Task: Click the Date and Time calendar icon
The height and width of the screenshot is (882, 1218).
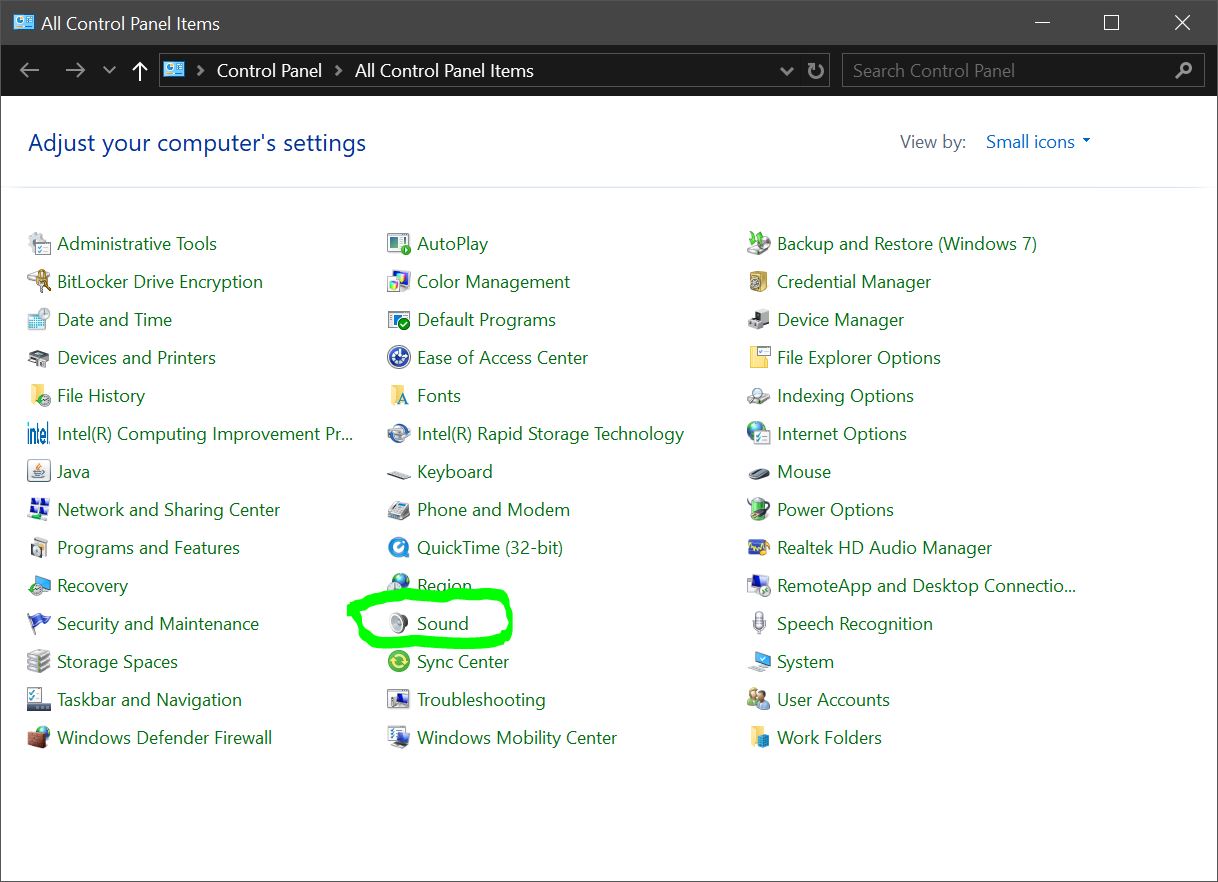Action: pos(39,320)
